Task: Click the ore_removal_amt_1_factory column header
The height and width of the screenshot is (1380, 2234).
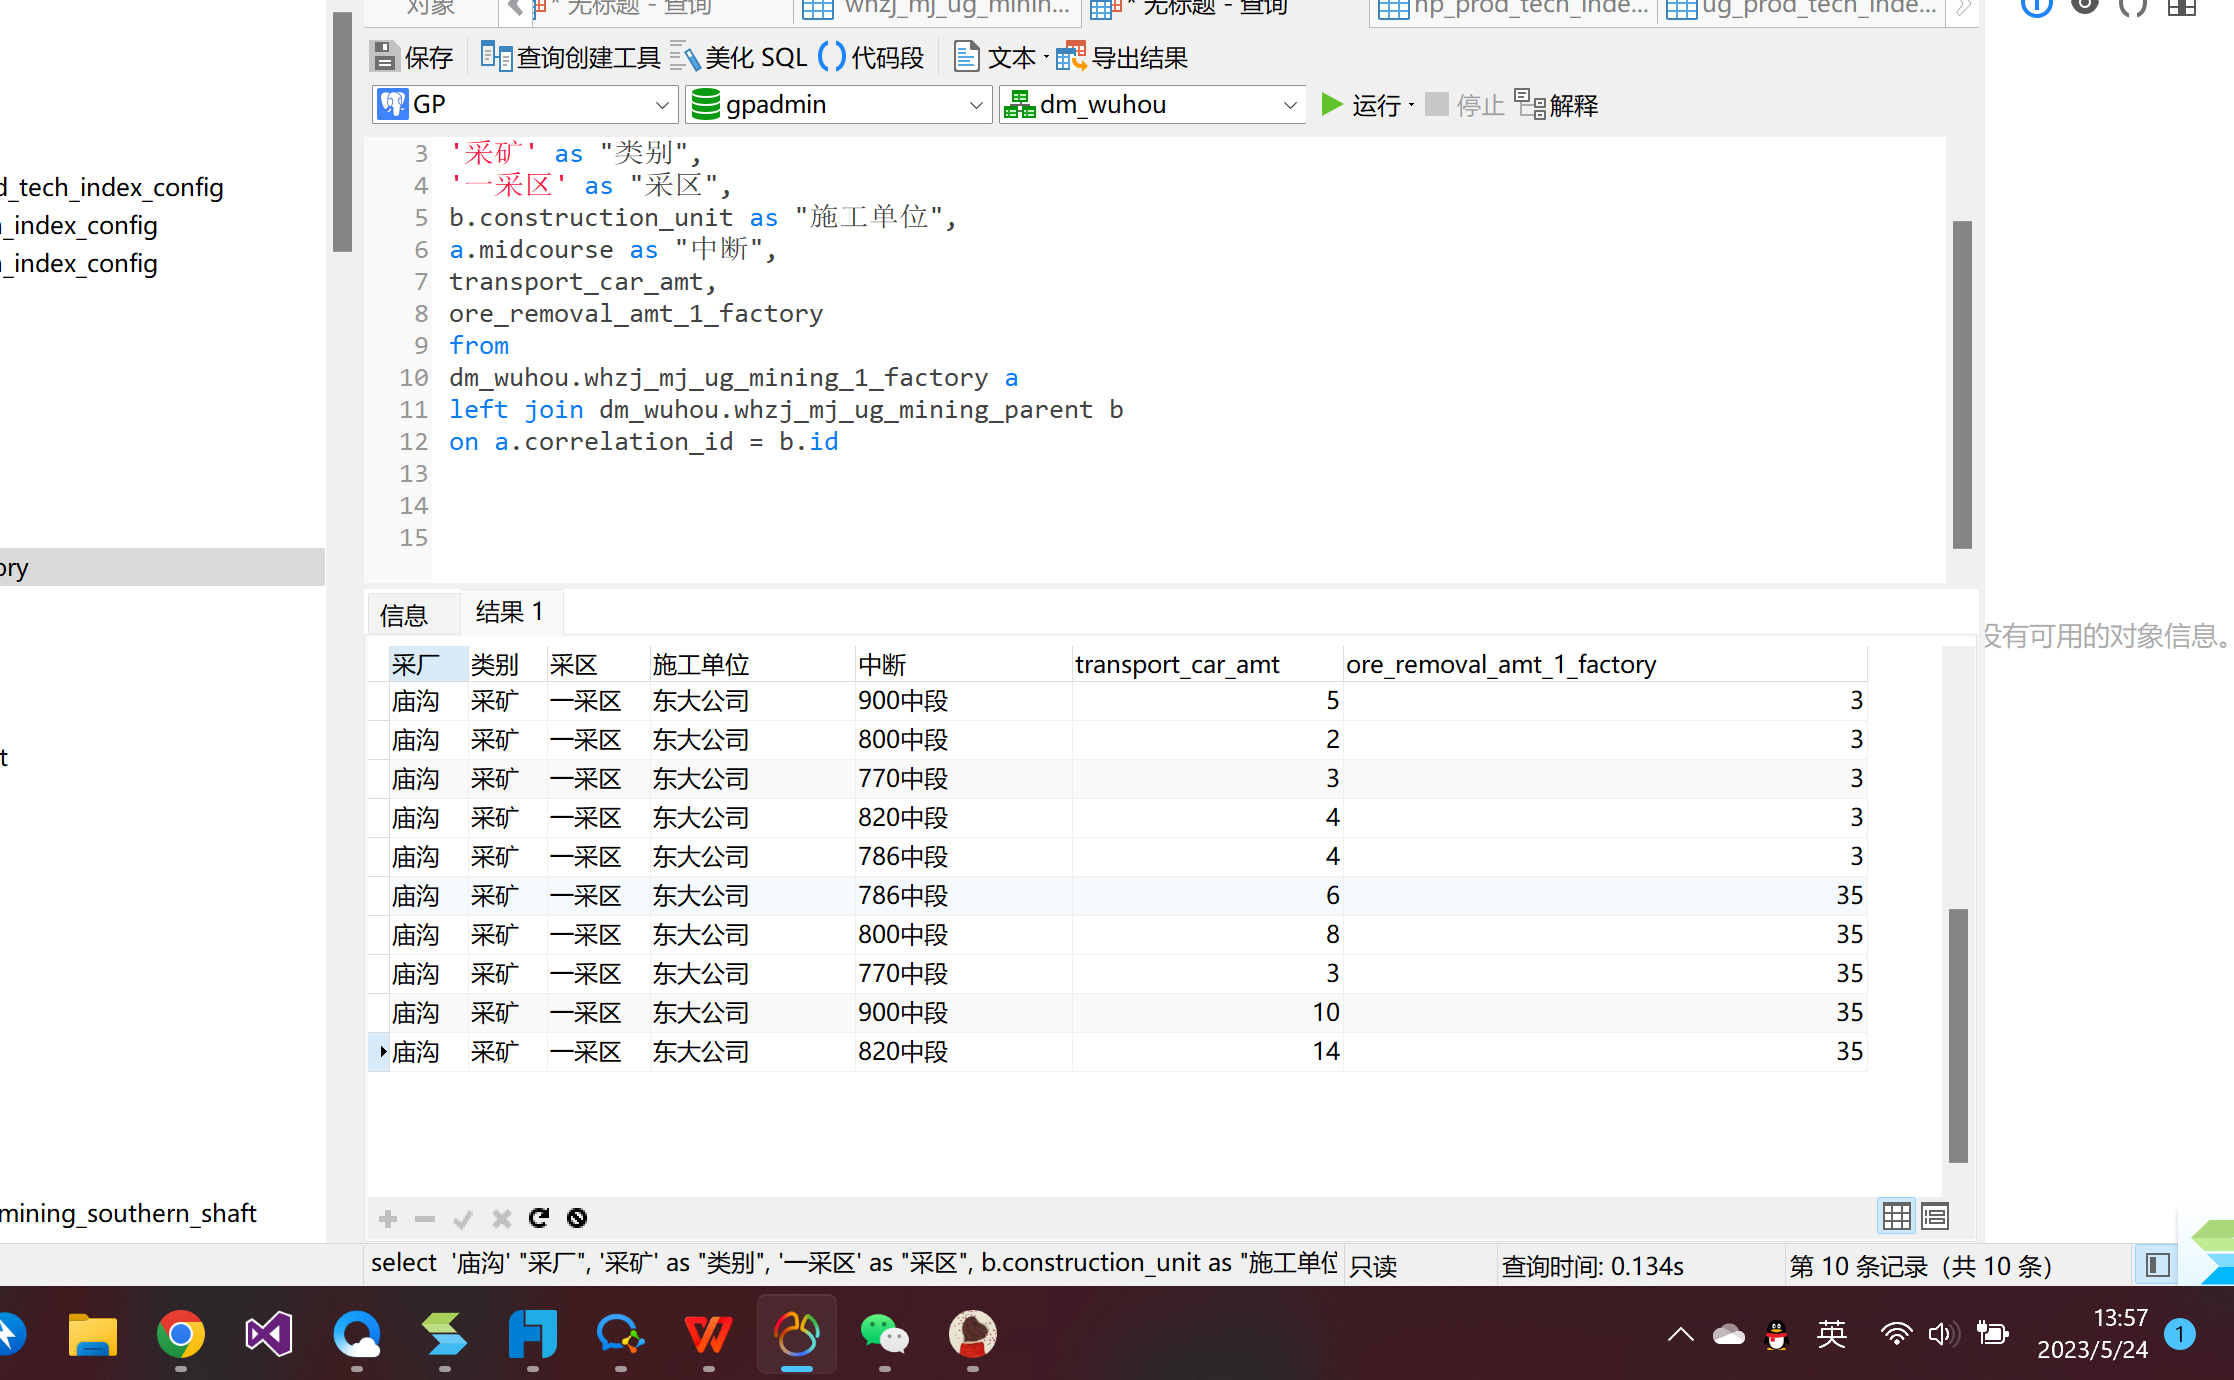Action: pos(1604,664)
